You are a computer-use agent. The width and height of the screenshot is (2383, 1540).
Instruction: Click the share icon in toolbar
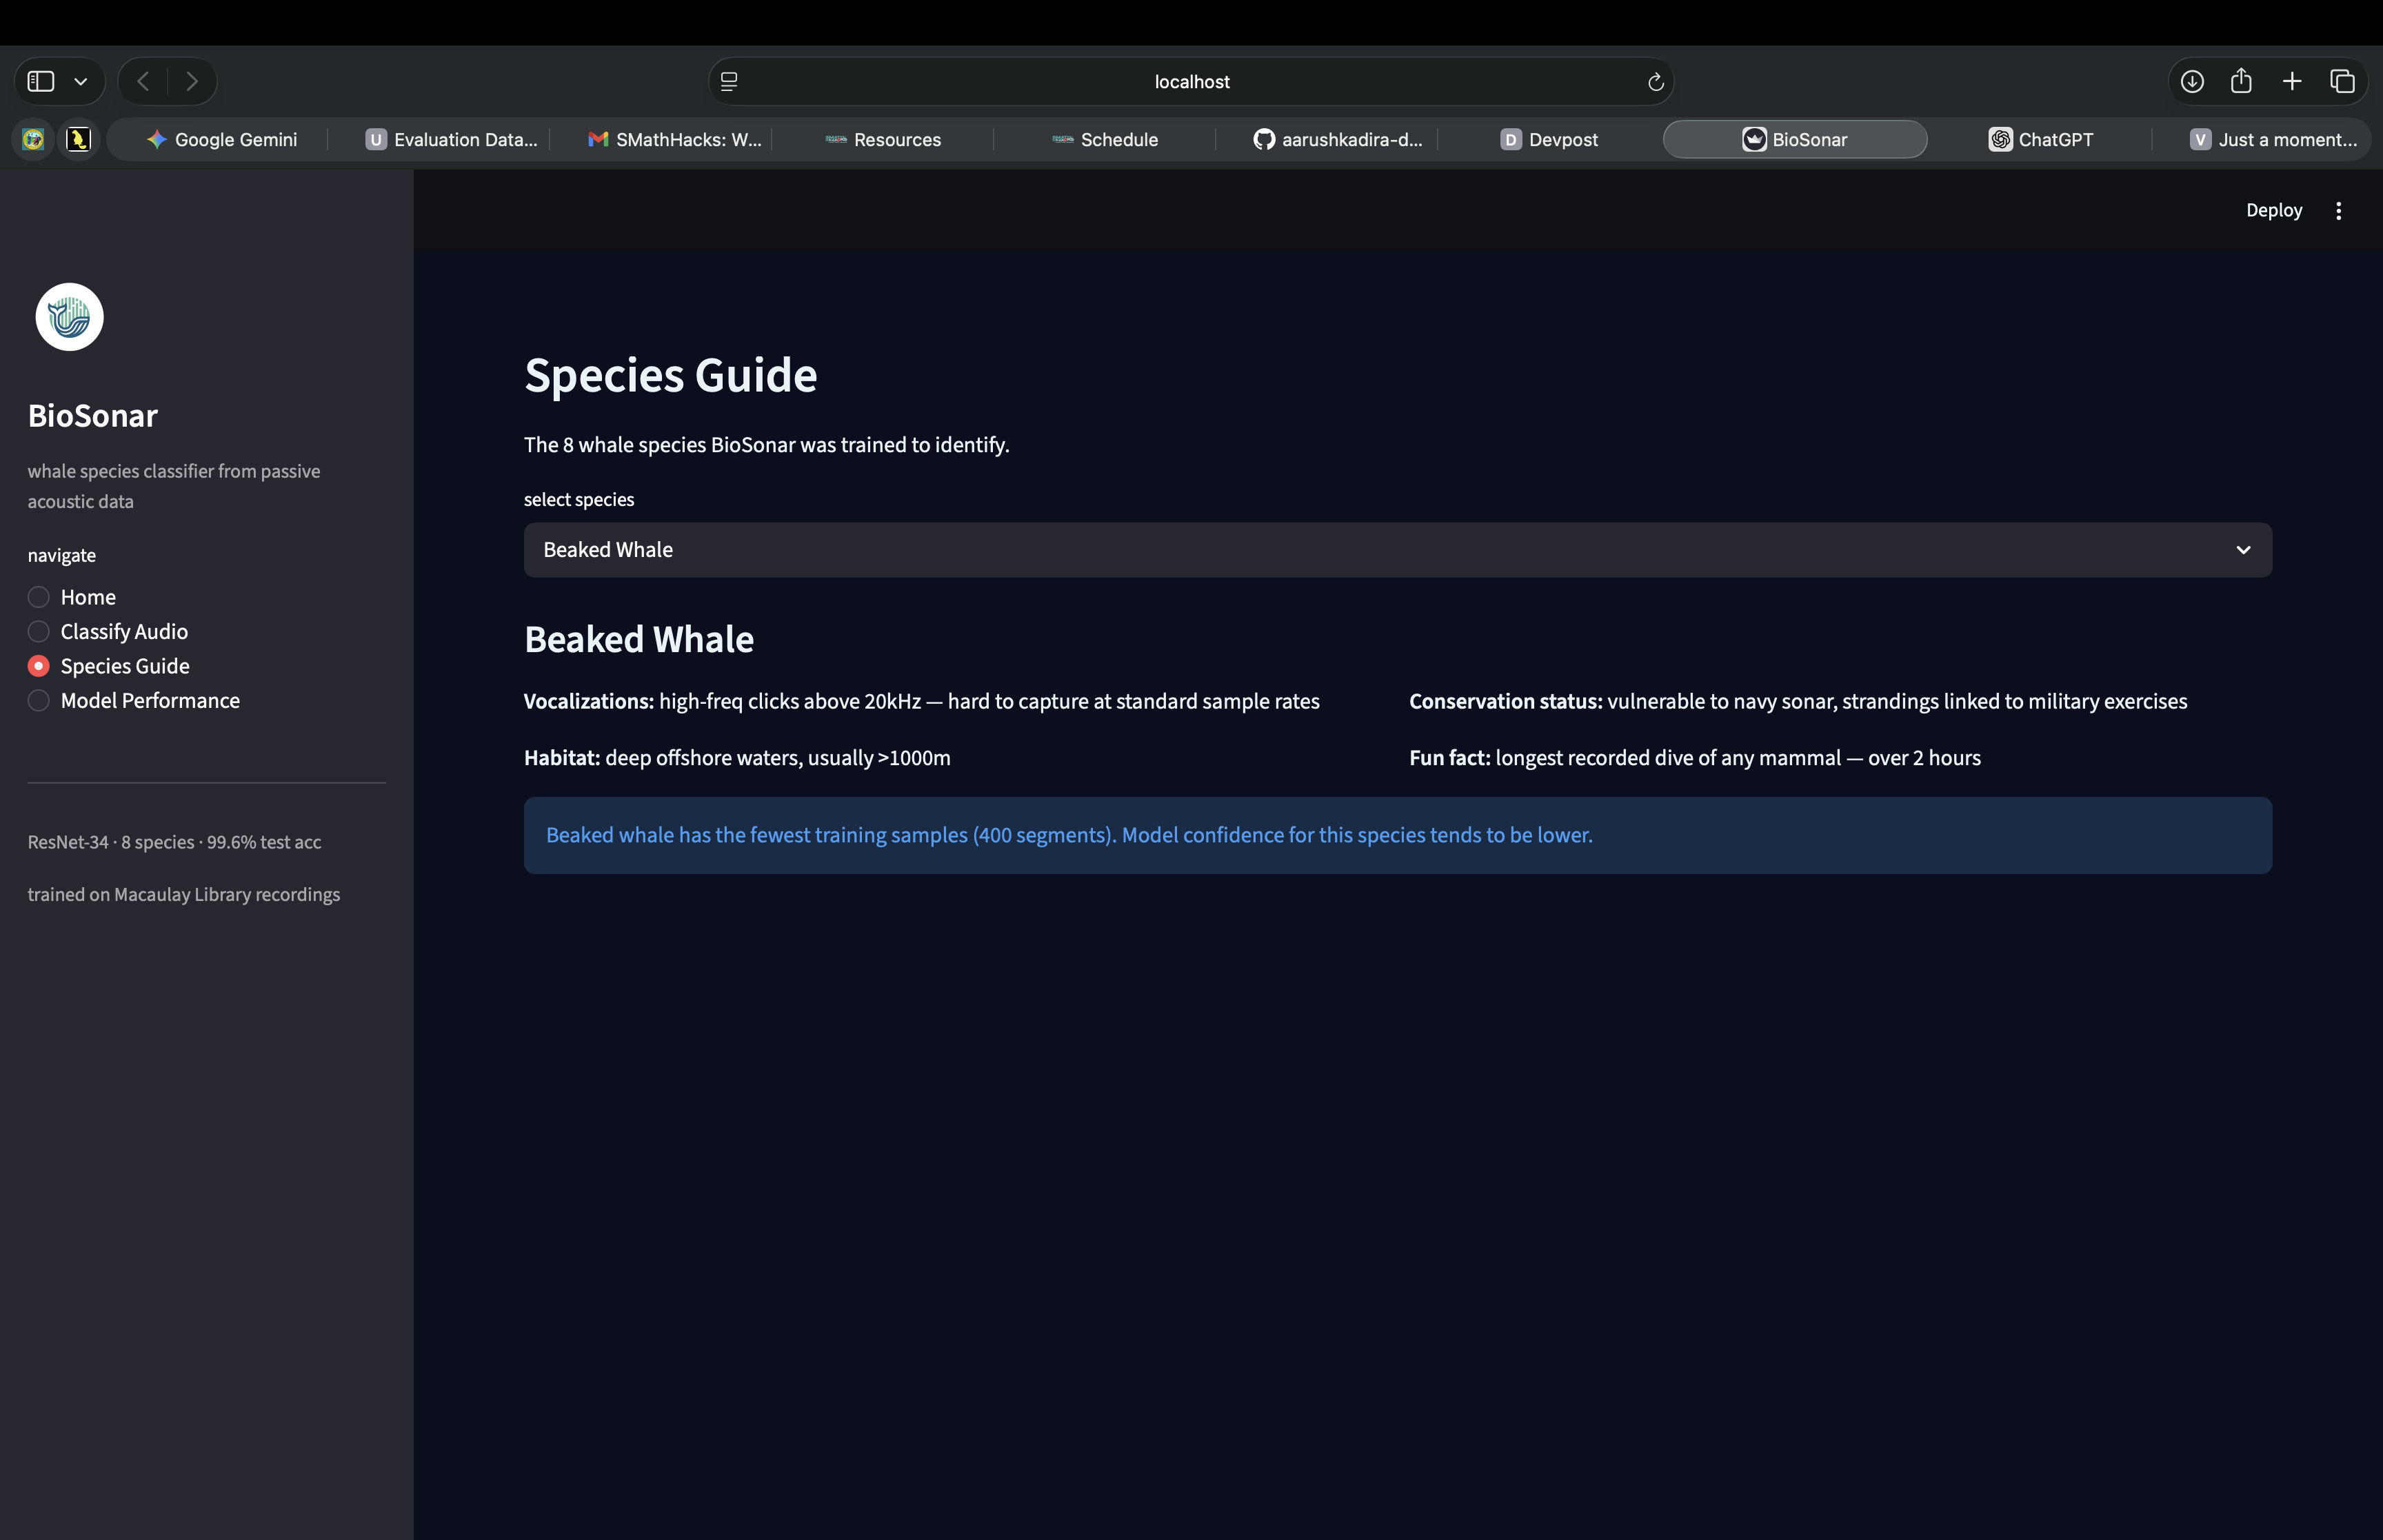(2241, 81)
